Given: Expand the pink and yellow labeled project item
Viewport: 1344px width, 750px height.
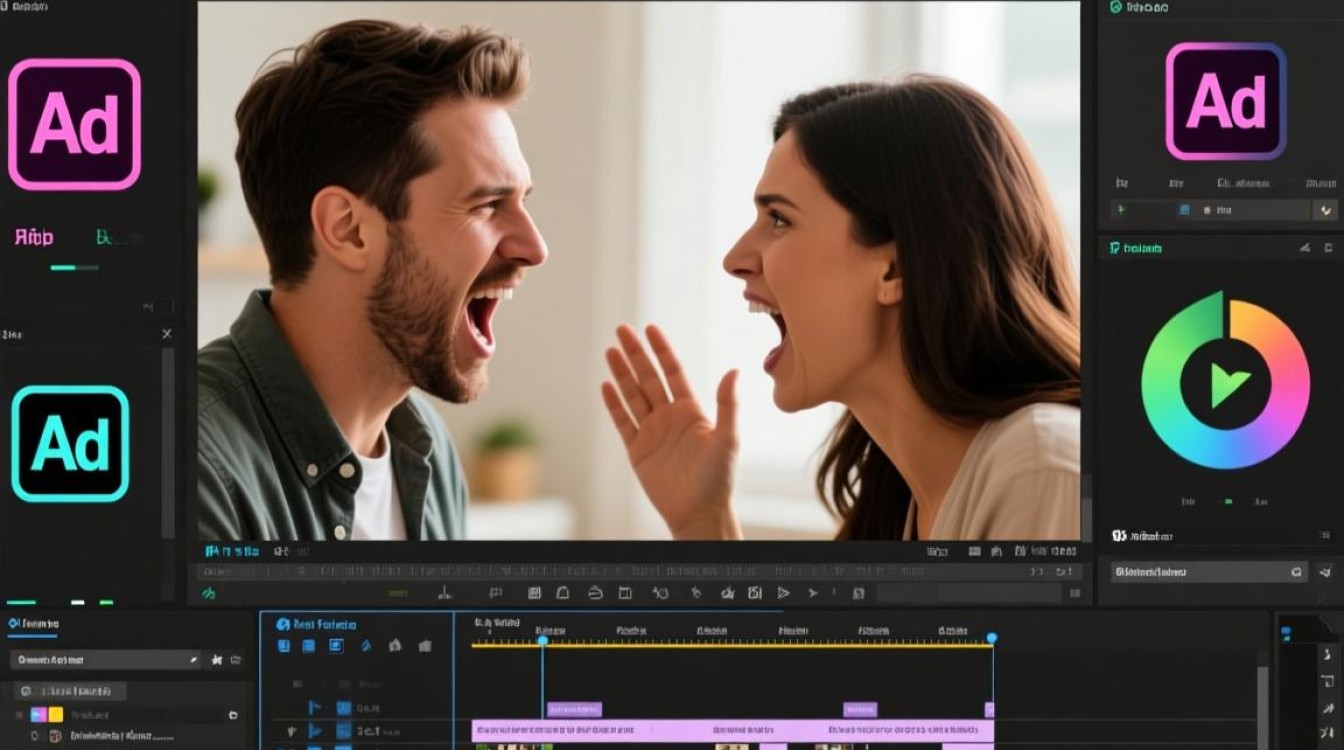Looking at the screenshot, I should click(x=47, y=715).
